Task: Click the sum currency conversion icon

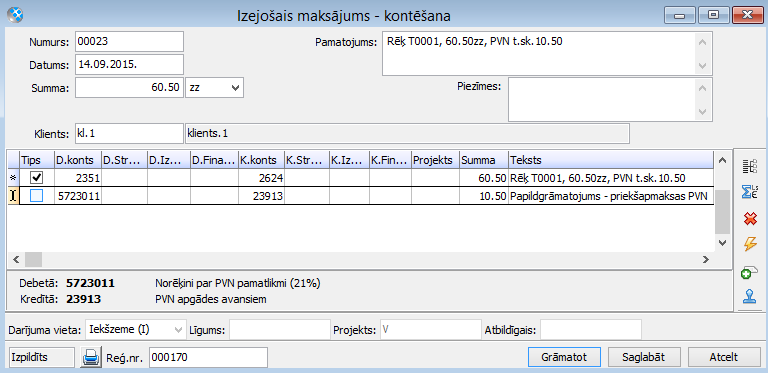Action: pos(750,191)
